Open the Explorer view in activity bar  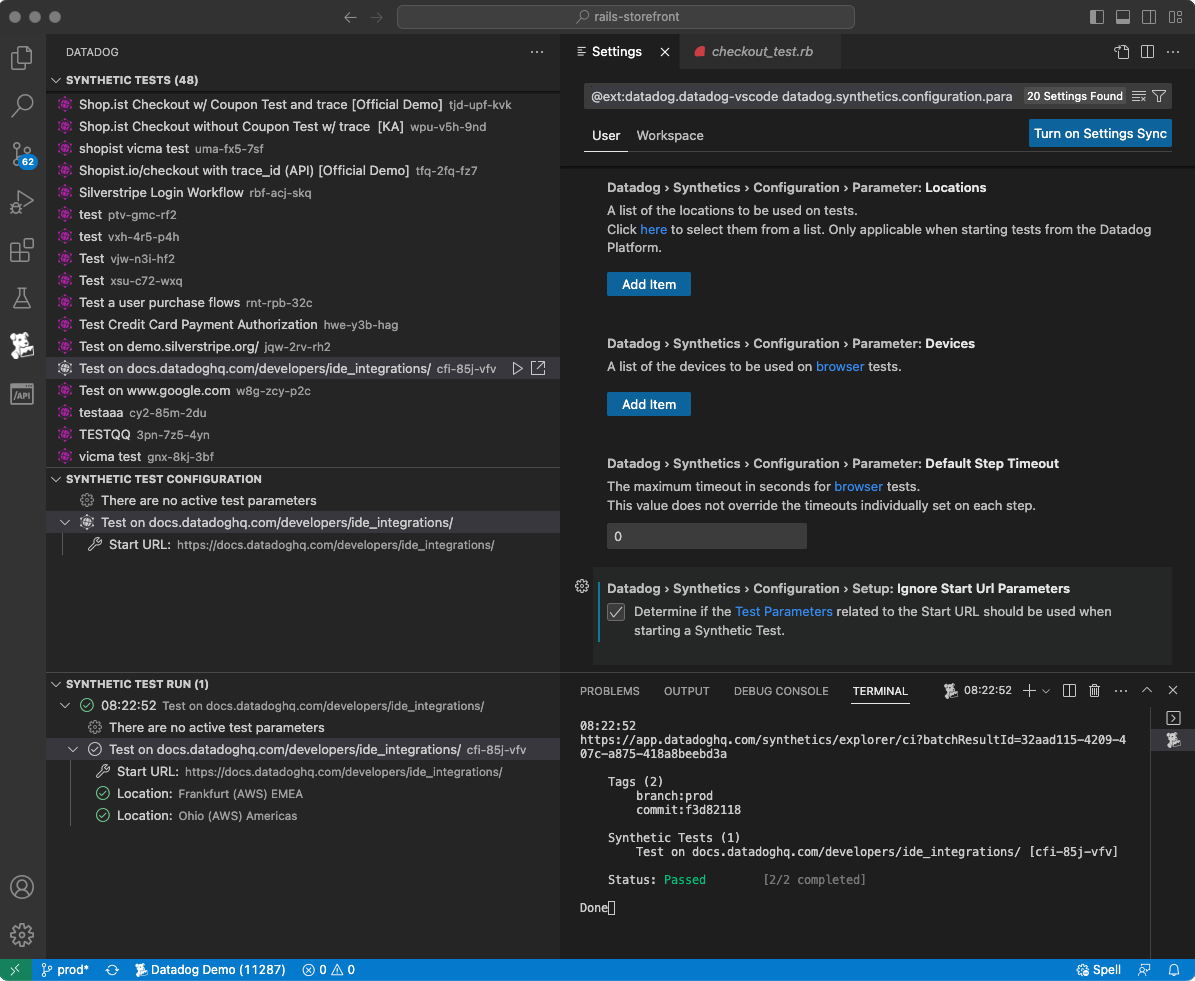coord(22,58)
